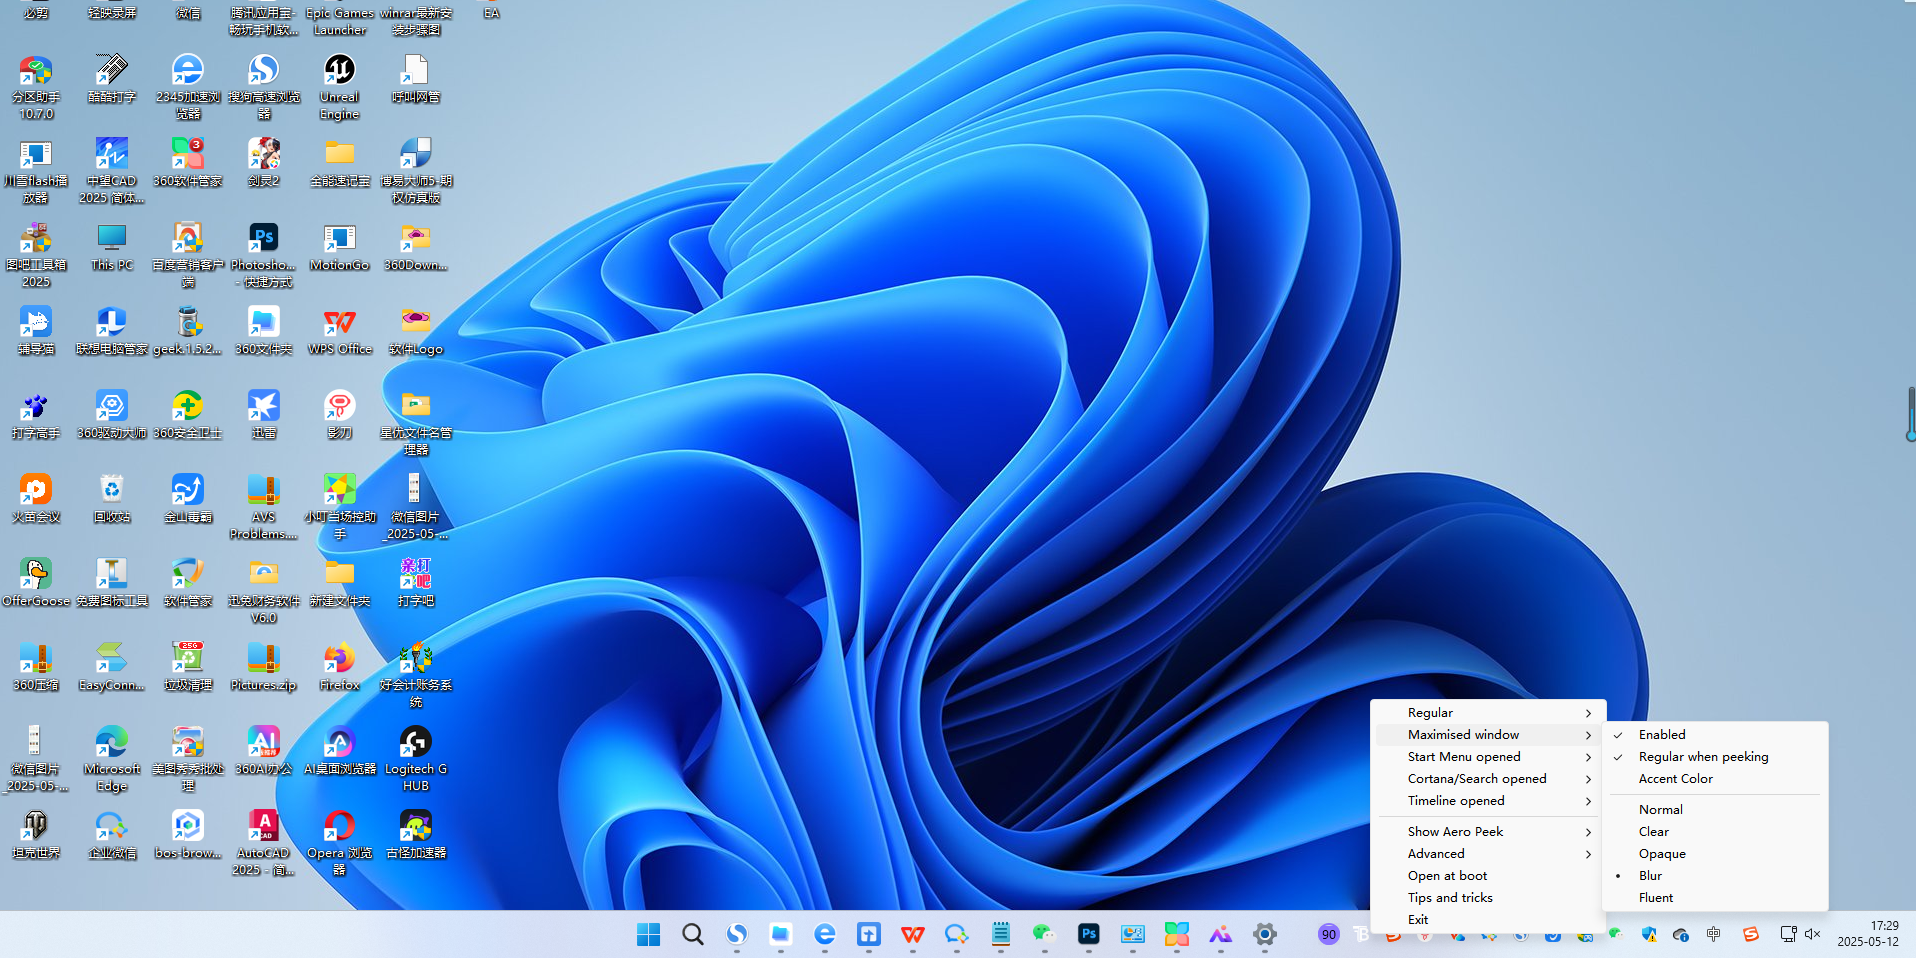Expand the Start Menu opened submenu
This screenshot has height=958, width=1916.
pyautogui.click(x=1488, y=757)
